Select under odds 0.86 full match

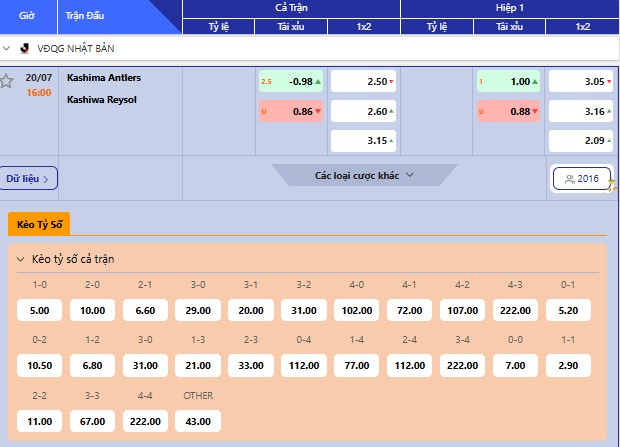click(x=291, y=112)
